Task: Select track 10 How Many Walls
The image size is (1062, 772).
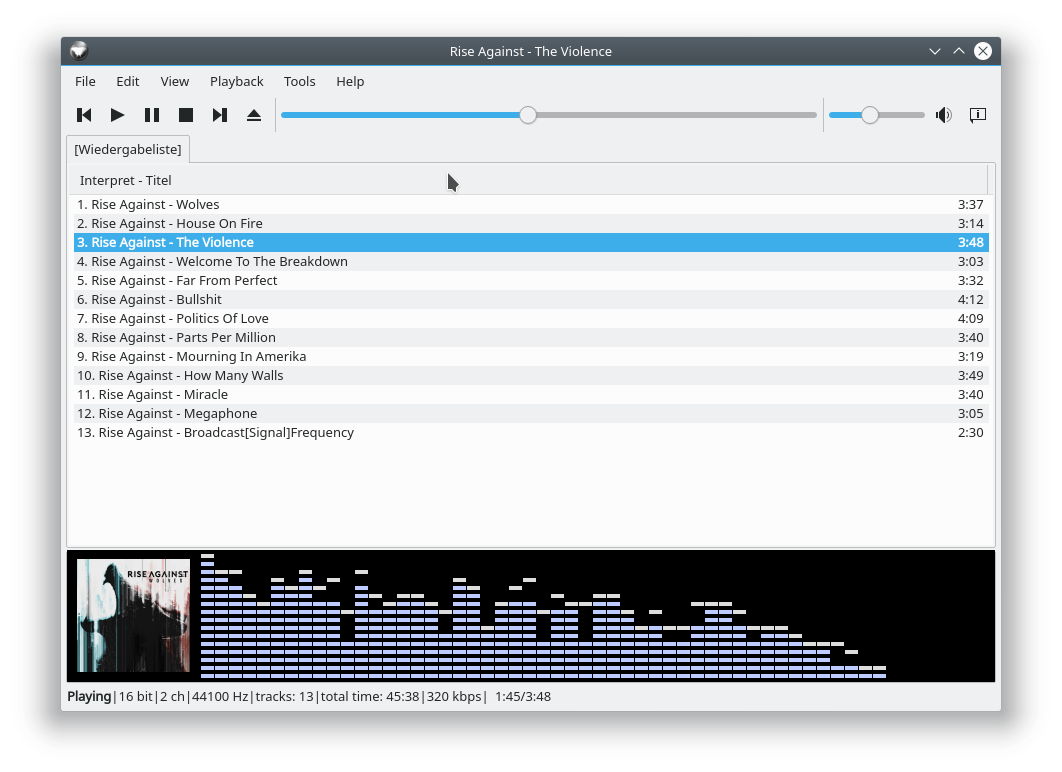Action: coord(531,375)
